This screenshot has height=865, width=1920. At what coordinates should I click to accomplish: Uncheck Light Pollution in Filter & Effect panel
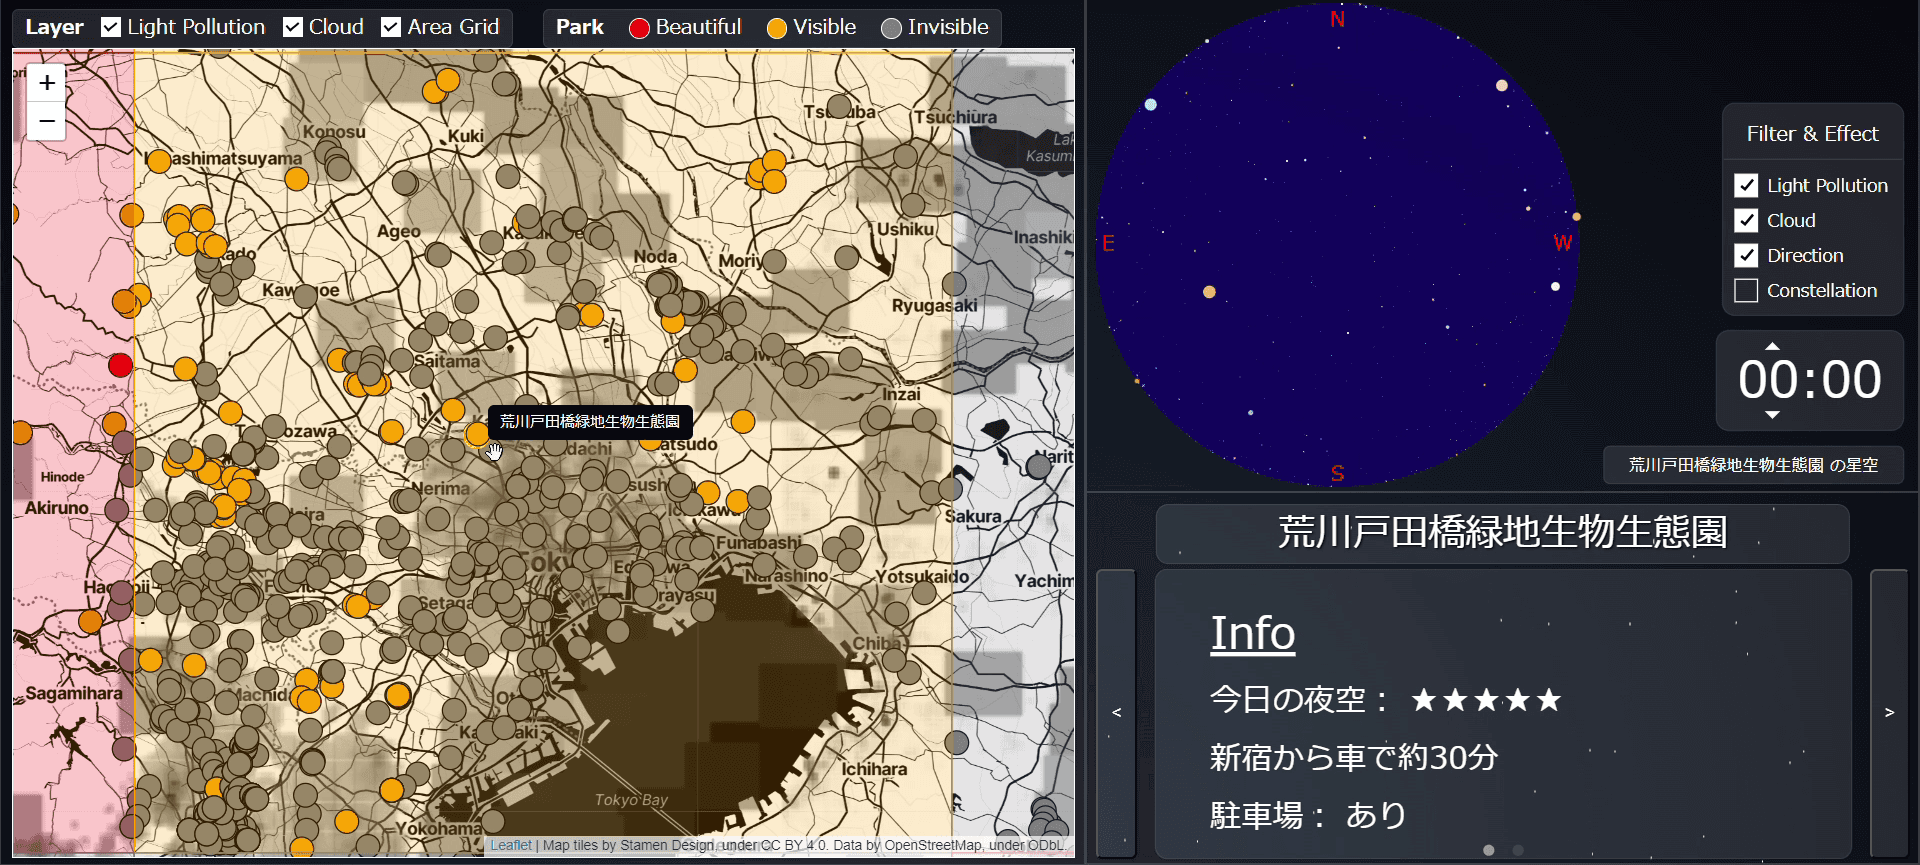point(1746,185)
